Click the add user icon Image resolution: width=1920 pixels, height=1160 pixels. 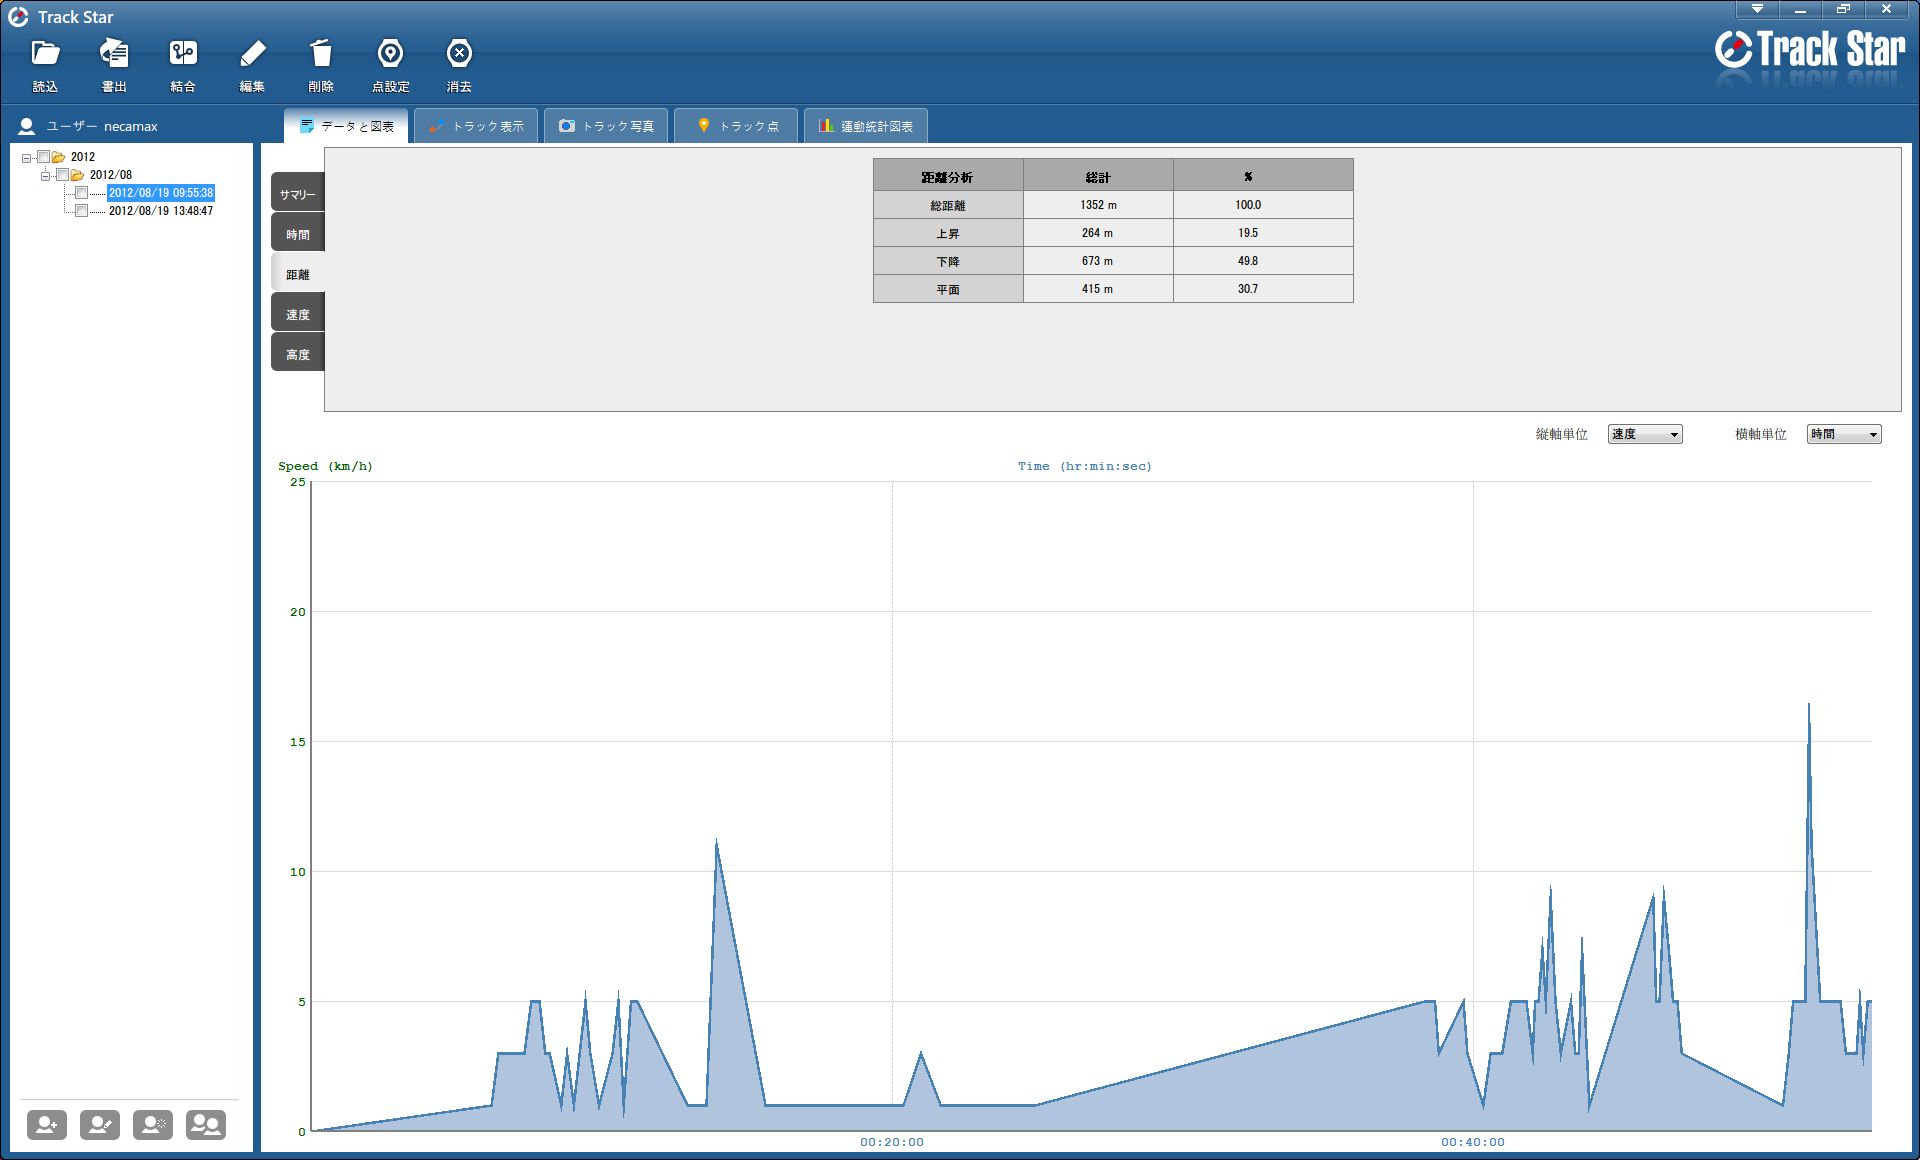coord(47,1125)
